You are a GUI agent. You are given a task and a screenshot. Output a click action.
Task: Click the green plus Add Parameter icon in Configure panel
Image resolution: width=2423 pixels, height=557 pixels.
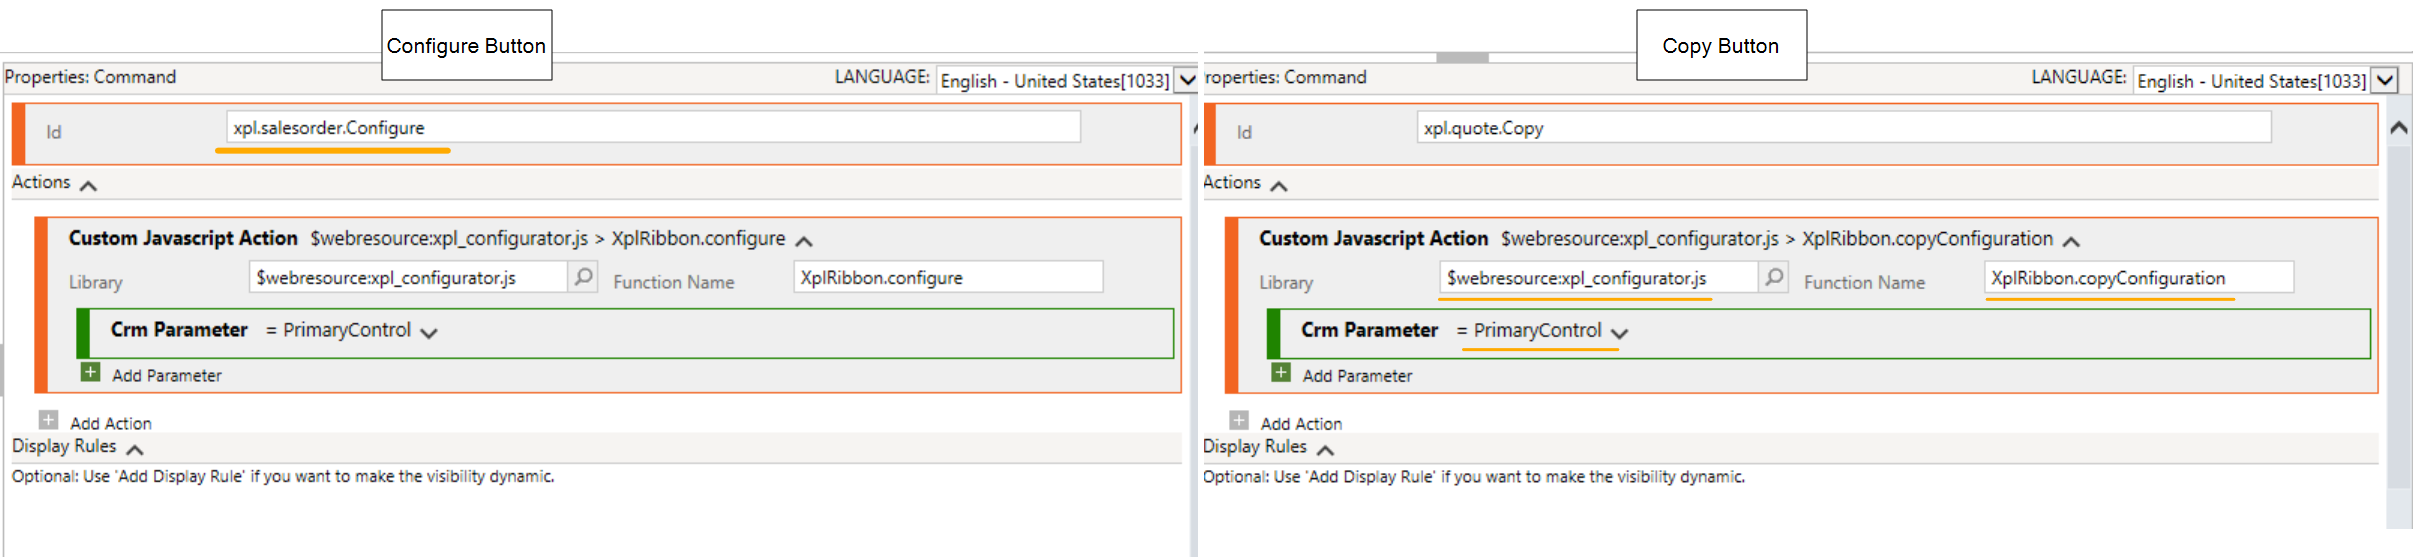(90, 373)
